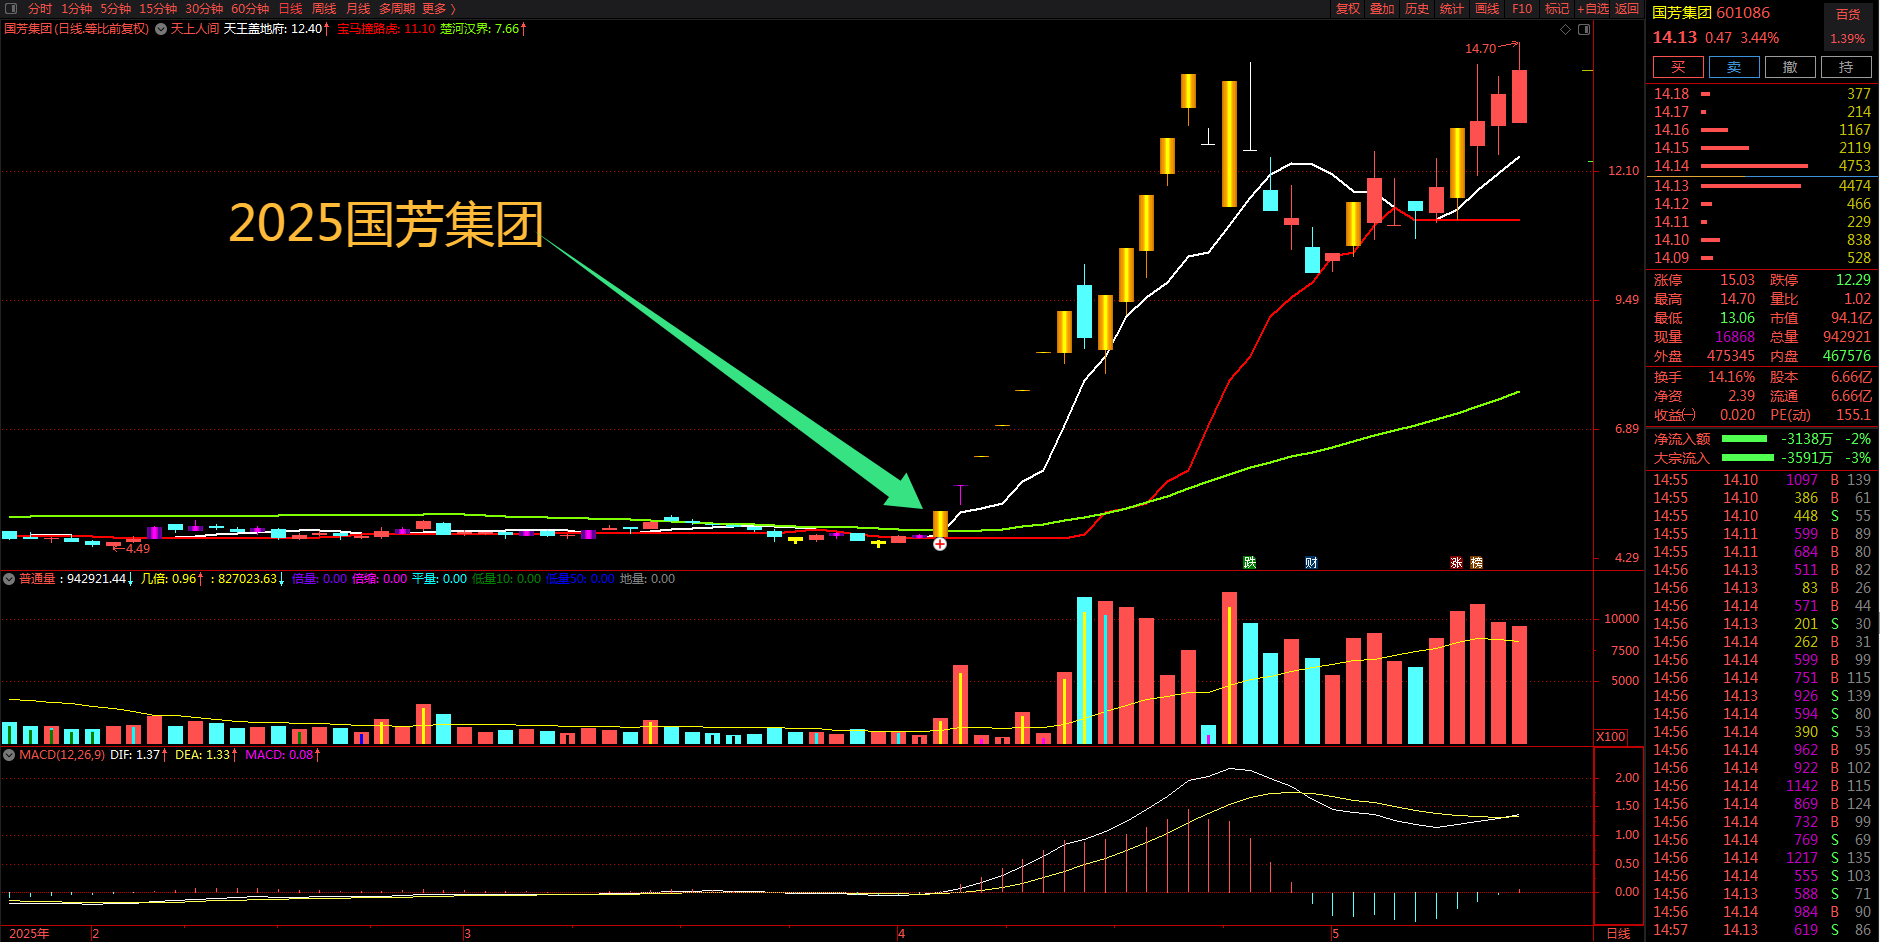Screen dimensions: 1880x942
Task: Click the 大宗流入 row
Action: 1762,458
